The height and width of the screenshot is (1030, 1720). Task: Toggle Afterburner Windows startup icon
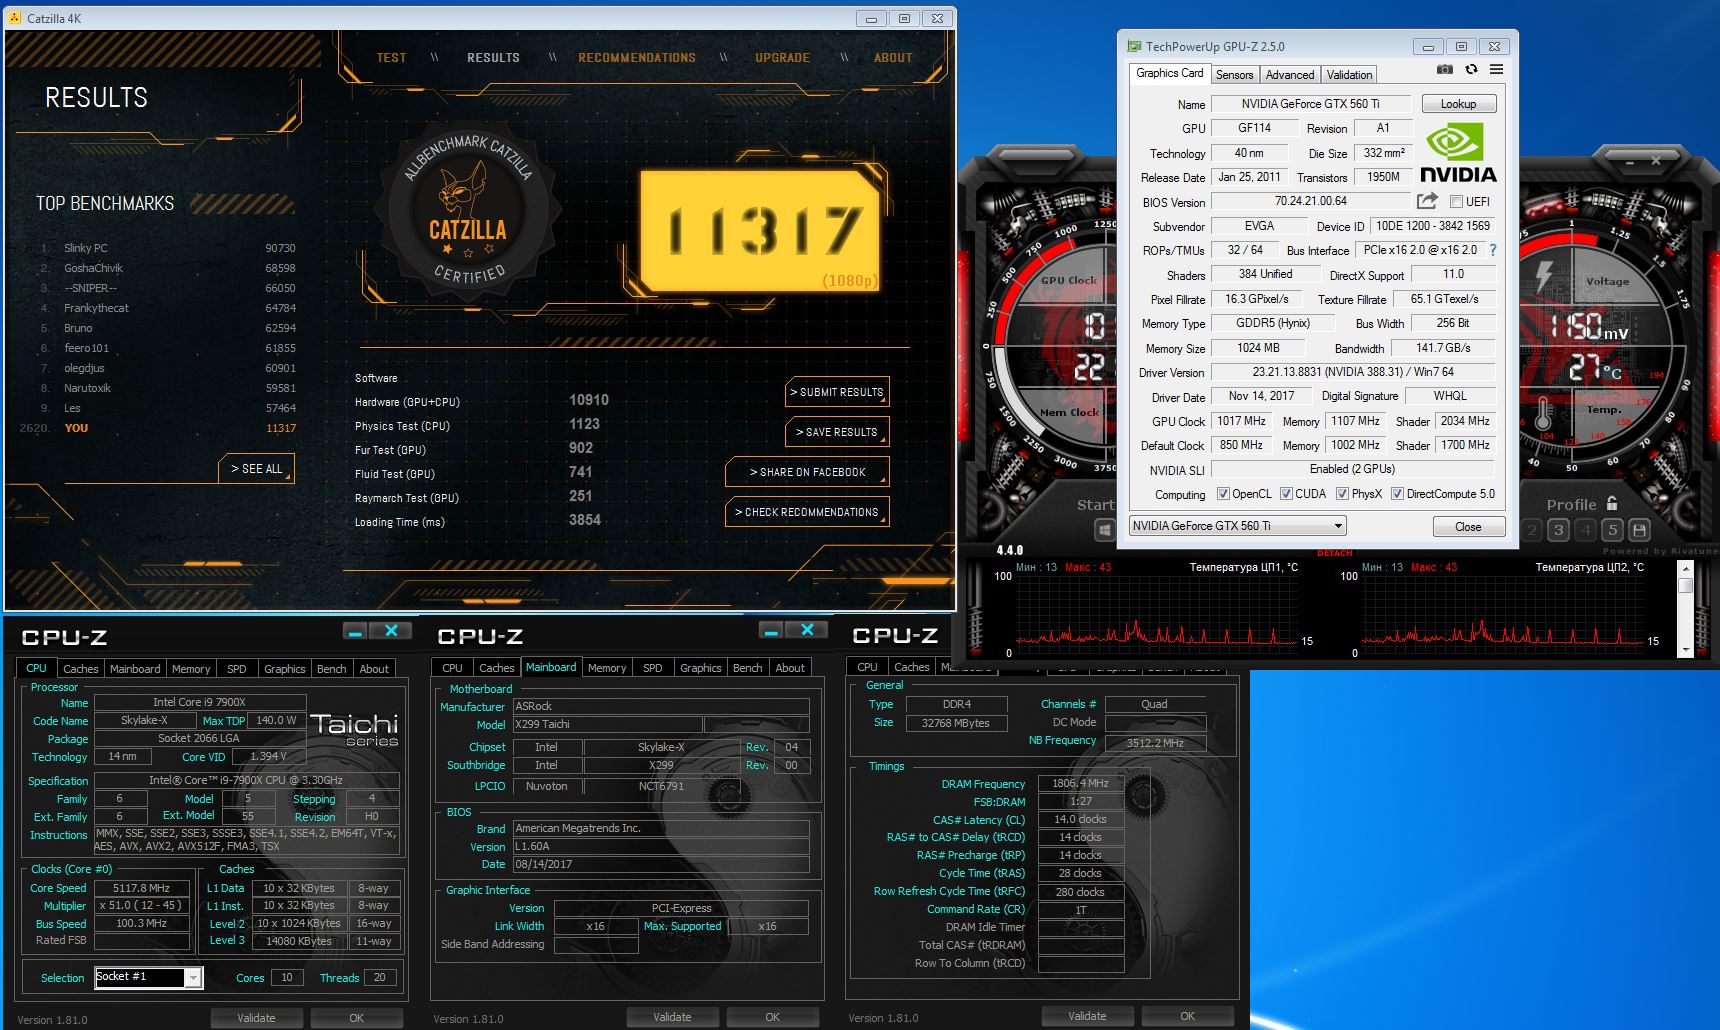(x=1105, y=530)
